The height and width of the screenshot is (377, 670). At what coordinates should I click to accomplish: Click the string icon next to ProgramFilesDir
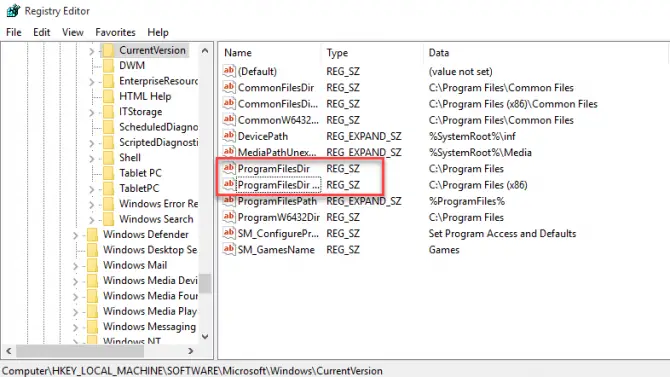tap(229, 168)
